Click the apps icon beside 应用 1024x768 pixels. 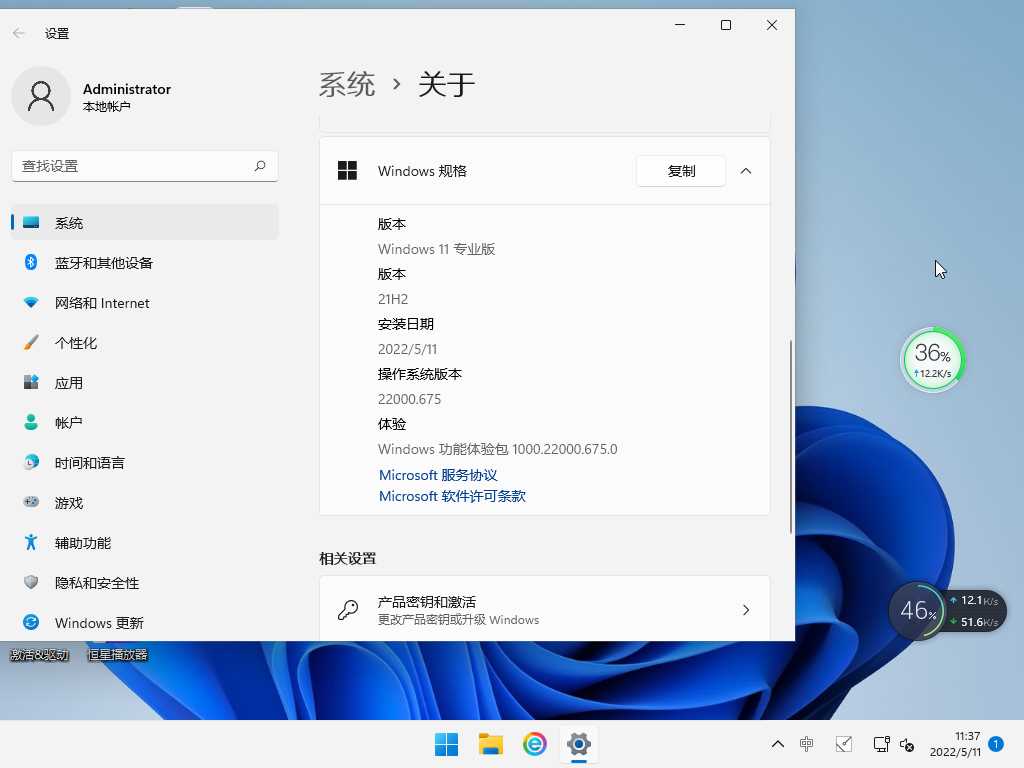click(x=31, y=382)
